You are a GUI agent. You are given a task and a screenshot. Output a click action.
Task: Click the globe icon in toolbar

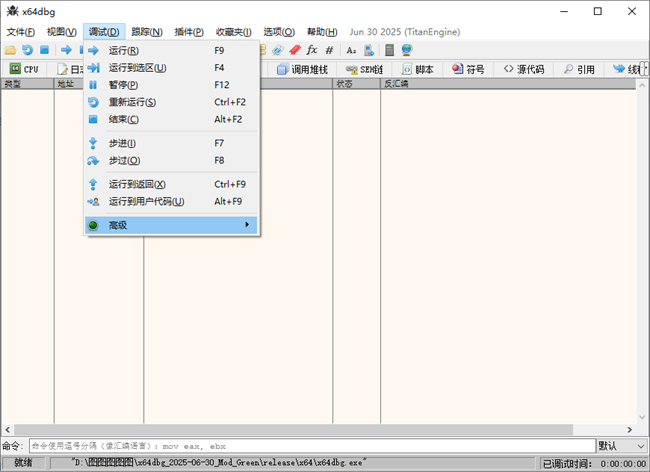(407, 49)
